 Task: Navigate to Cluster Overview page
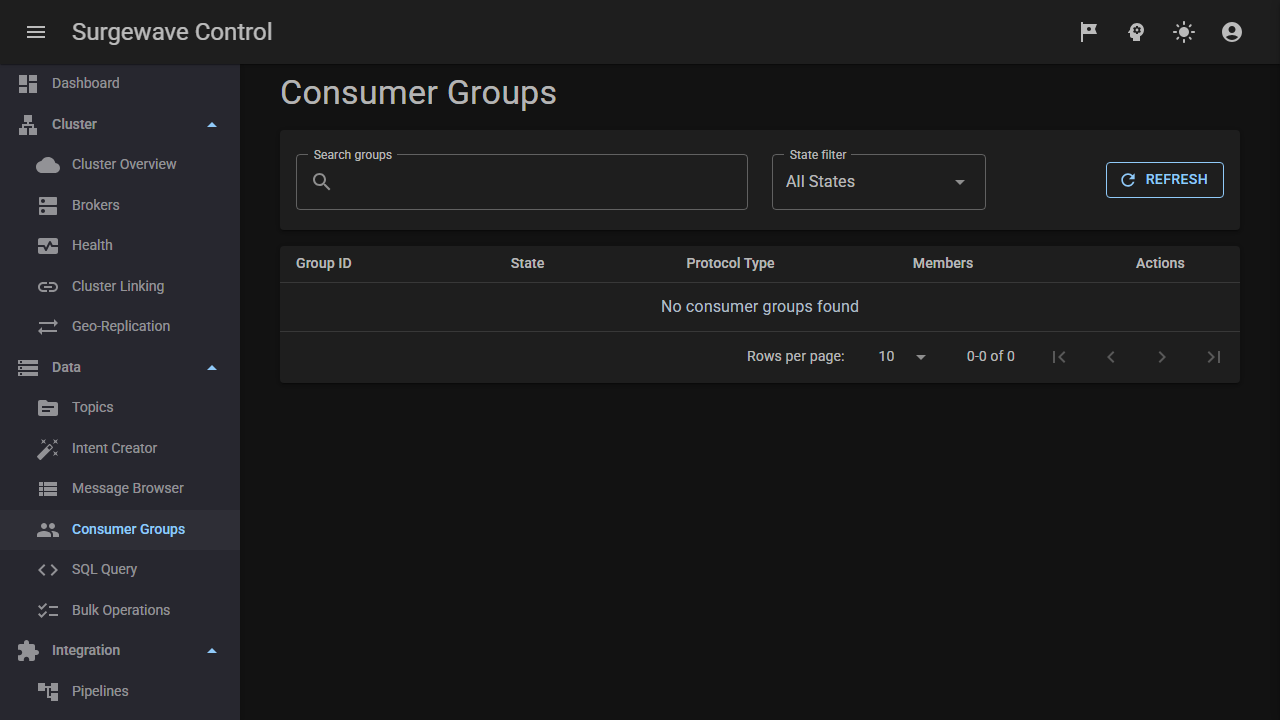pyautogui.click(x=120, y=165)
